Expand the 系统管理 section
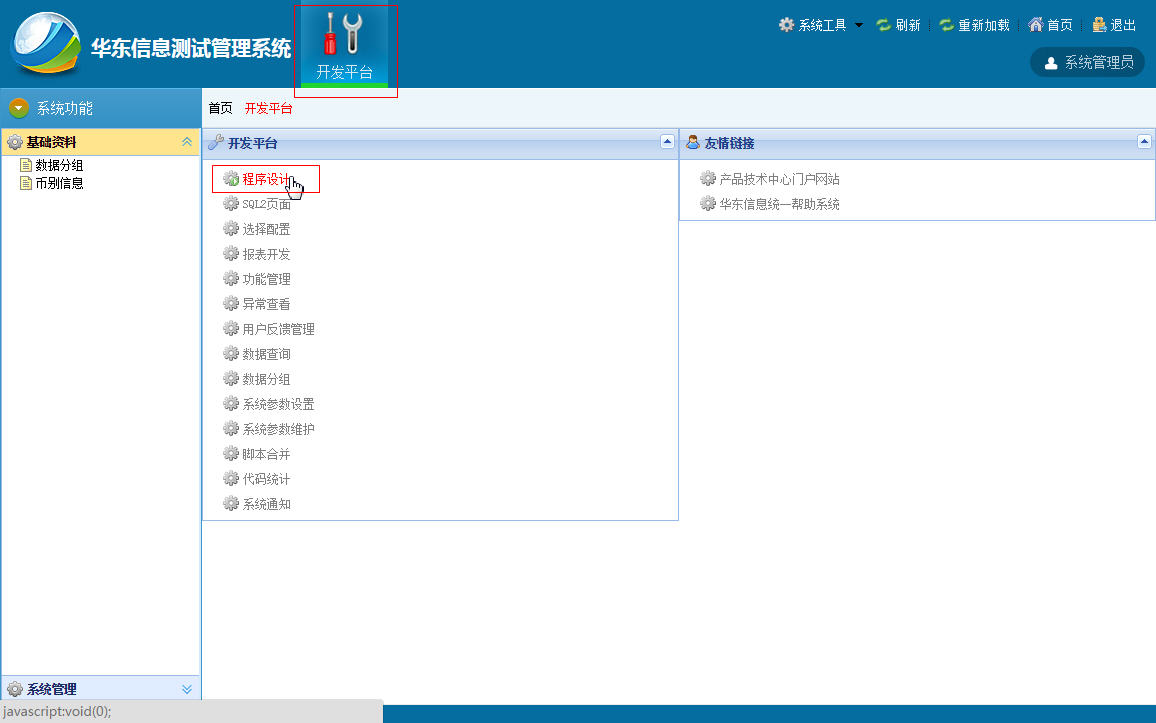 [x=187, y=689]
